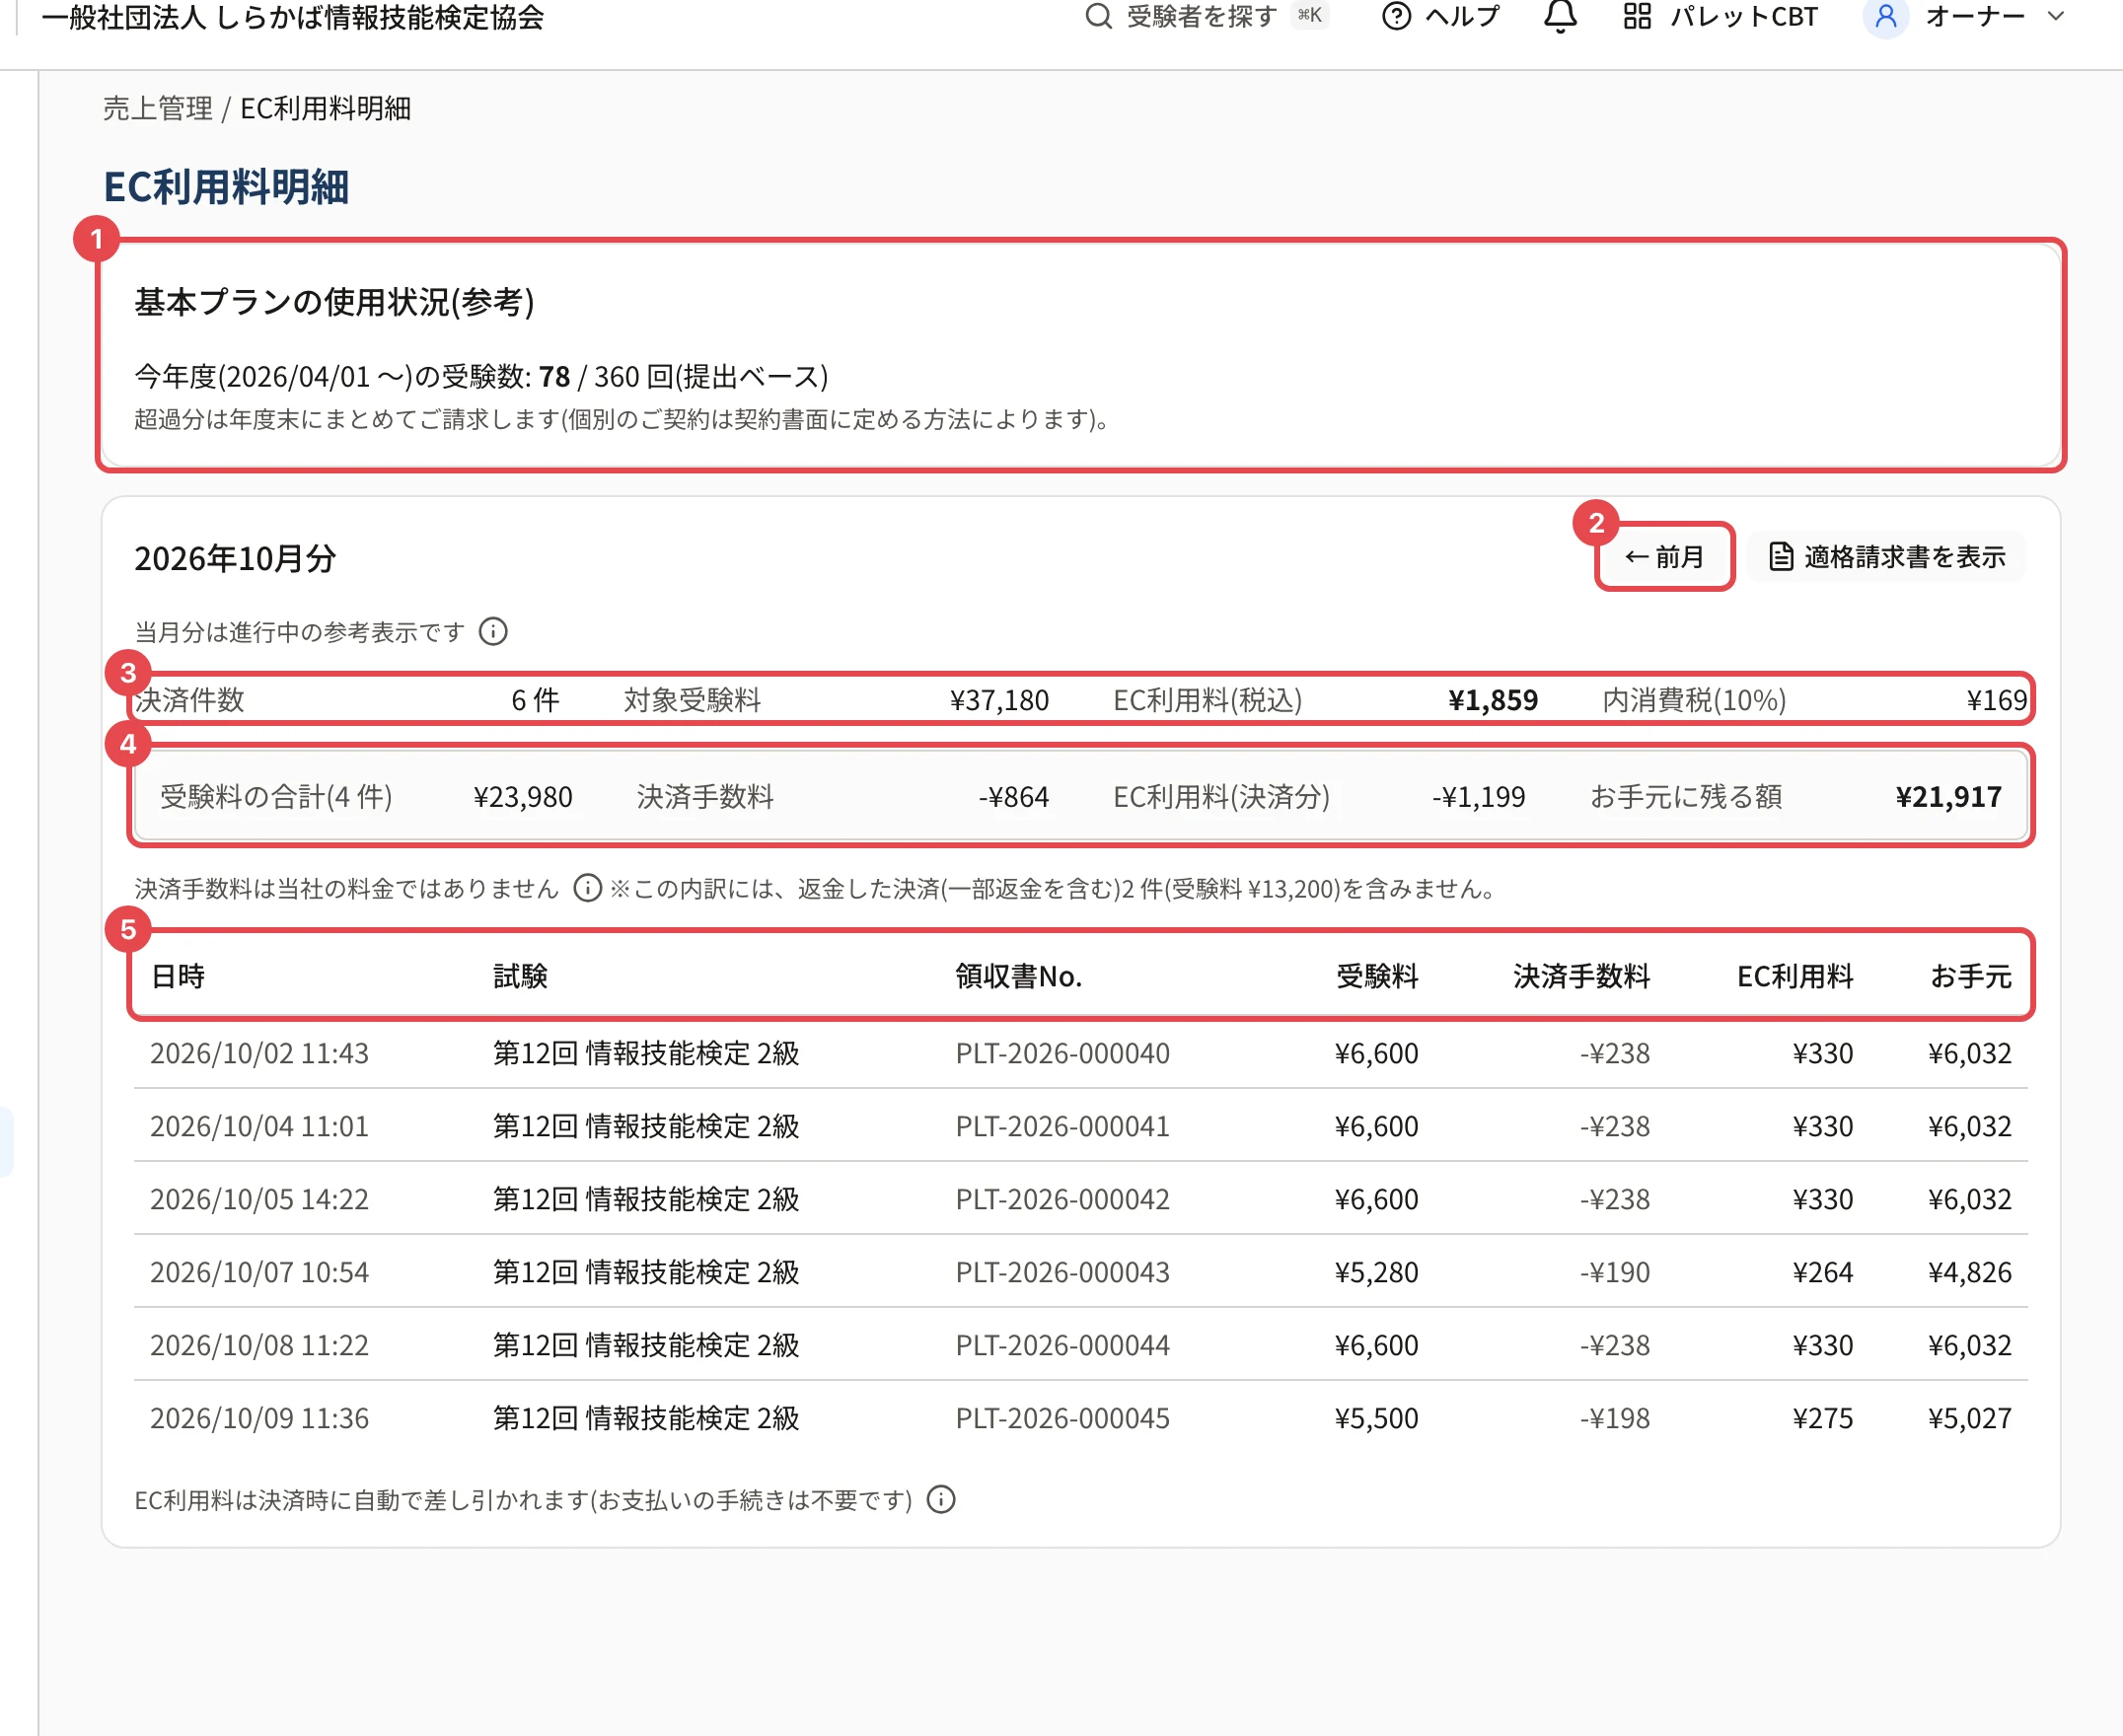
Task: Expand the オーナー account dropdown chevron
Action: (2055, 16)
